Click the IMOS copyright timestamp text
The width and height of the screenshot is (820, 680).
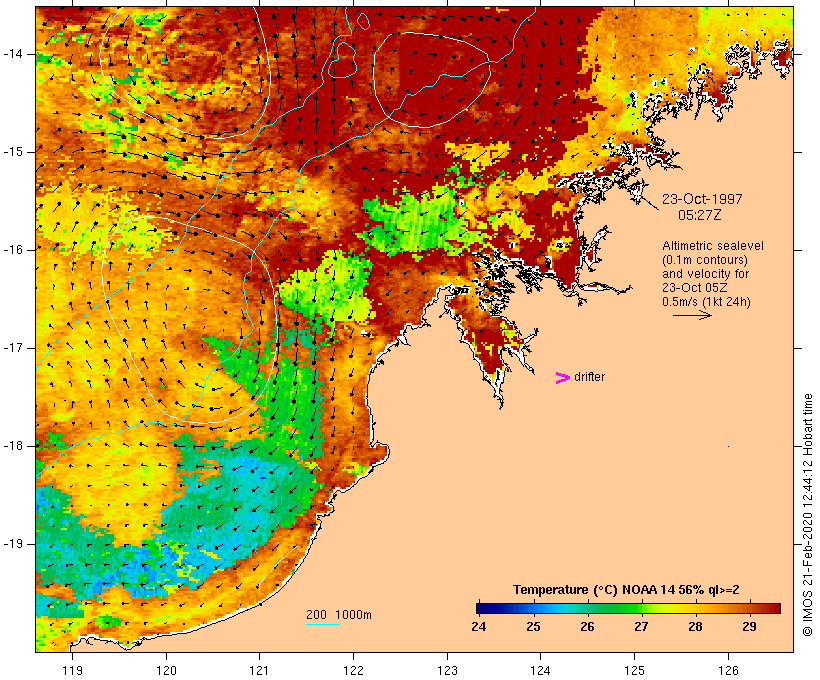[808, 515]
